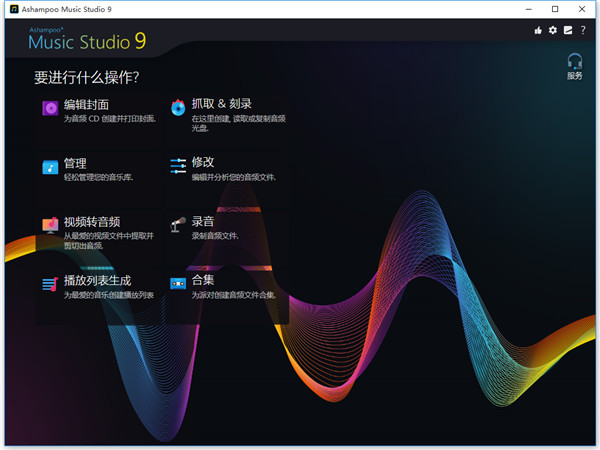Open the 管理 title
This screenshot has height=450, width=600.
click(x=75, y=163)
